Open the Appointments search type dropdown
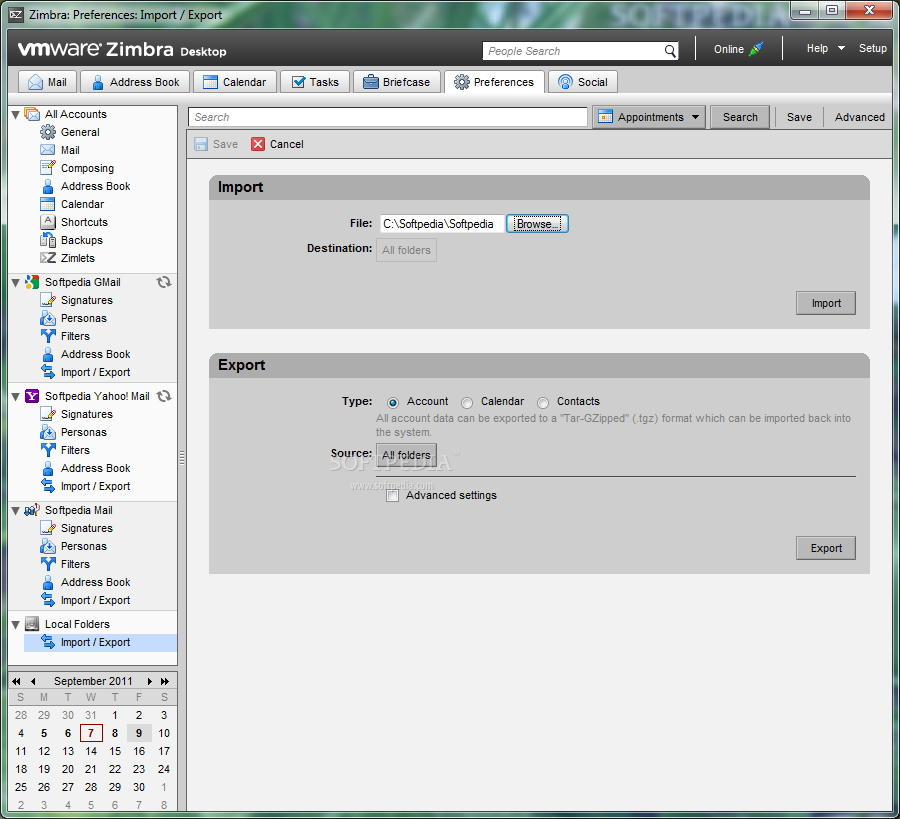The height and width of the screenshot is (819, 900). click(x=649, y=117)
